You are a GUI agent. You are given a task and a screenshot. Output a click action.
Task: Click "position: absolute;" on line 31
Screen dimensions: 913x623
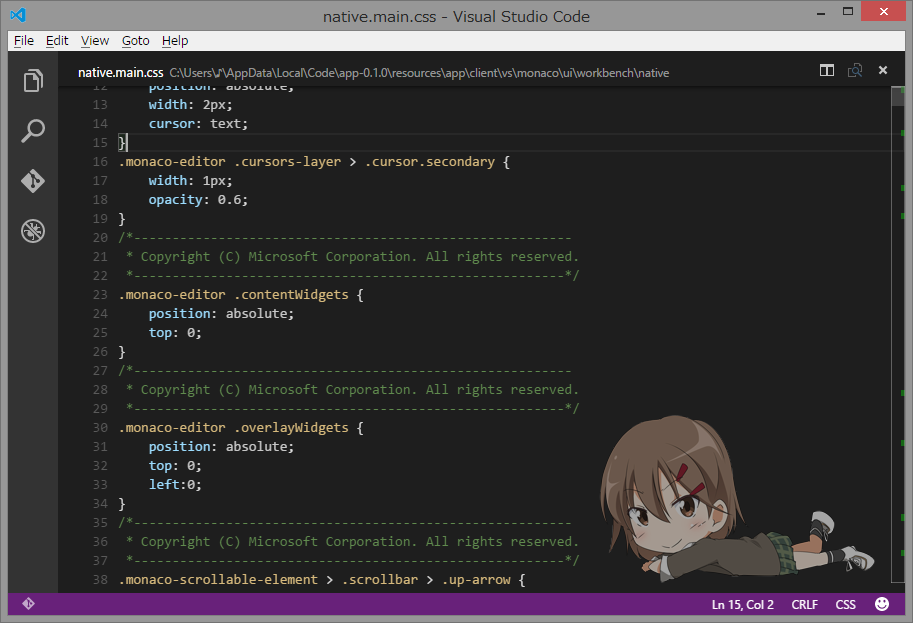[x=221, y=447]
